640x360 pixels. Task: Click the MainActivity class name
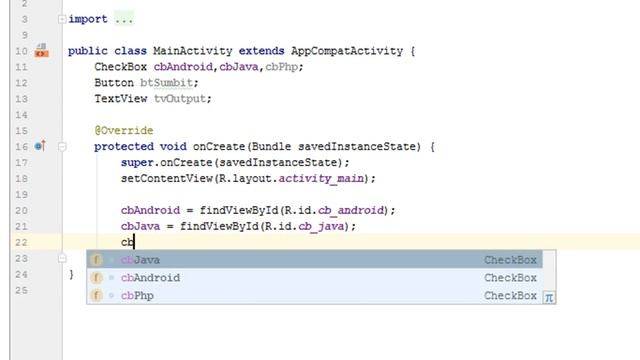click(193, 51)
